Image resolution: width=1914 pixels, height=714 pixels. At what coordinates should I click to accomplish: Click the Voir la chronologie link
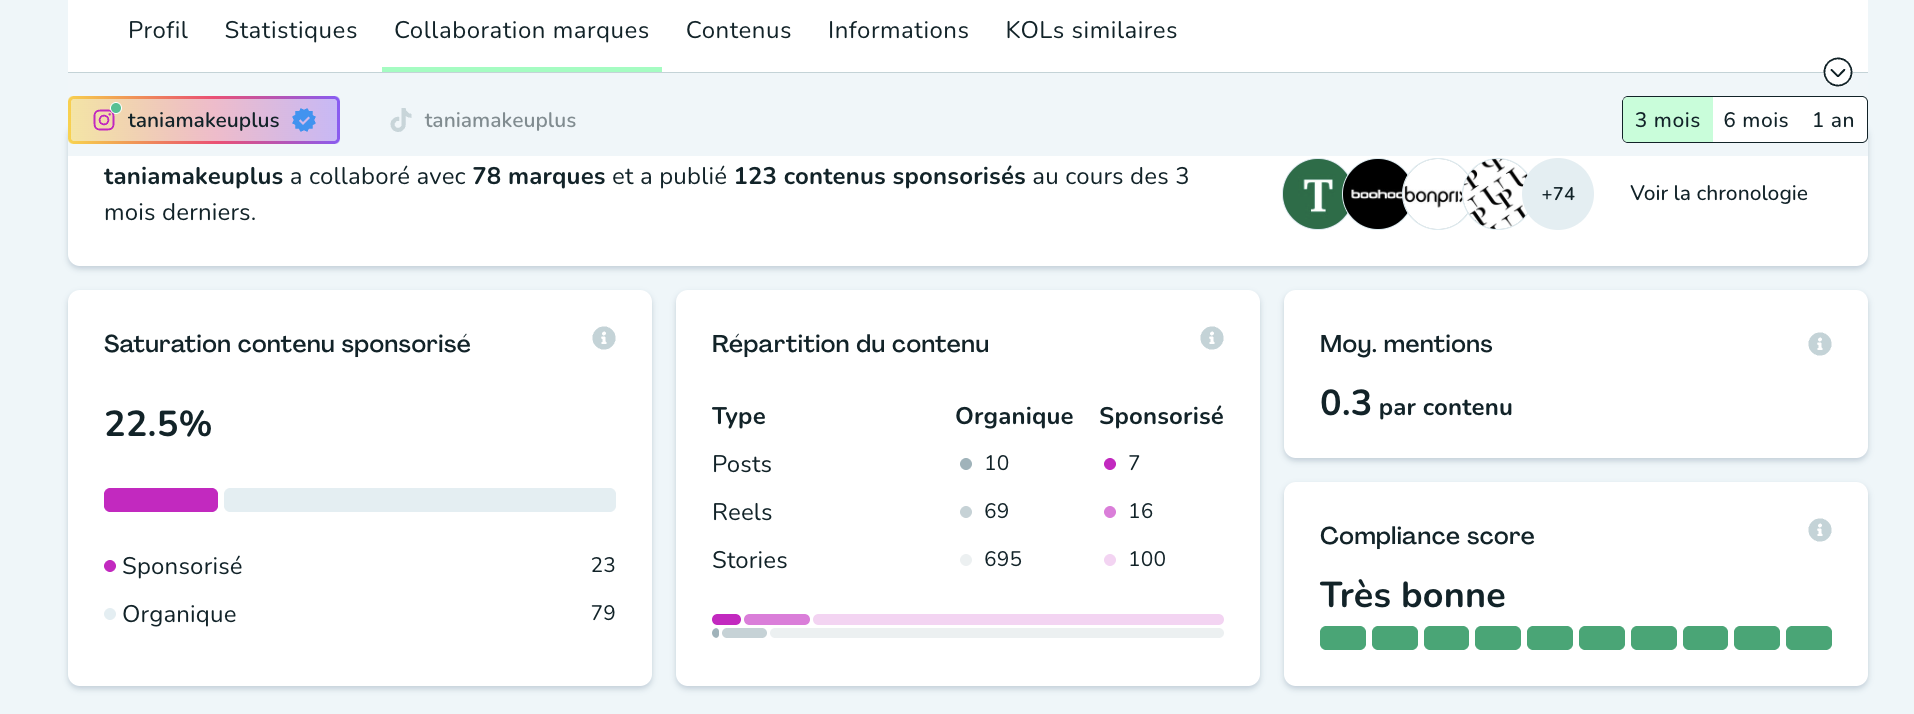pyautogui.click(x=1718, y=193)
